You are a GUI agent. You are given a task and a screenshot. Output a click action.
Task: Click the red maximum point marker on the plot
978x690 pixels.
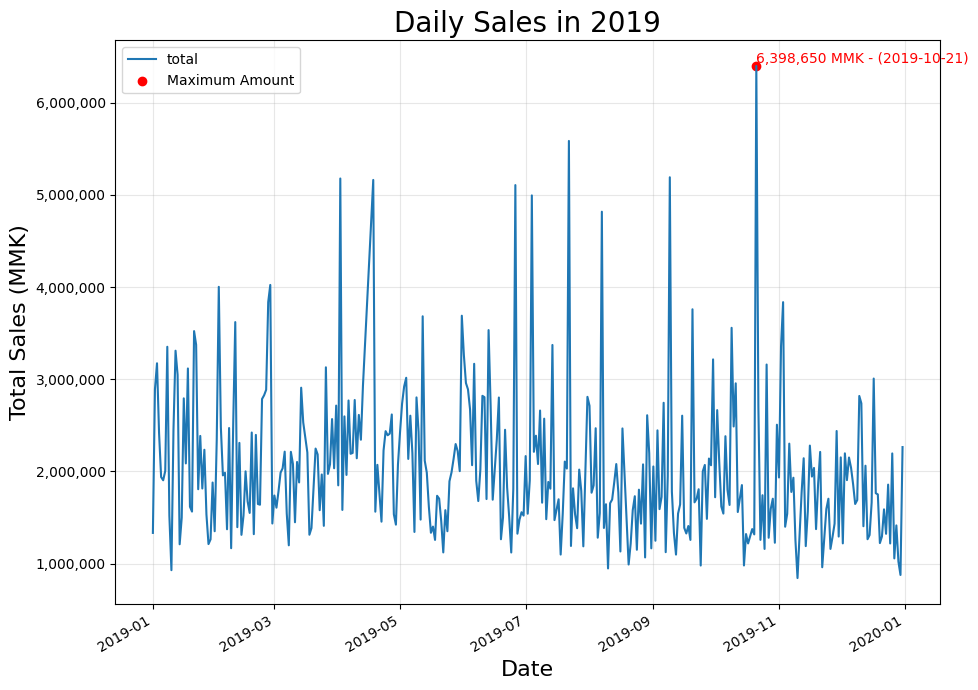coord(756,66)
